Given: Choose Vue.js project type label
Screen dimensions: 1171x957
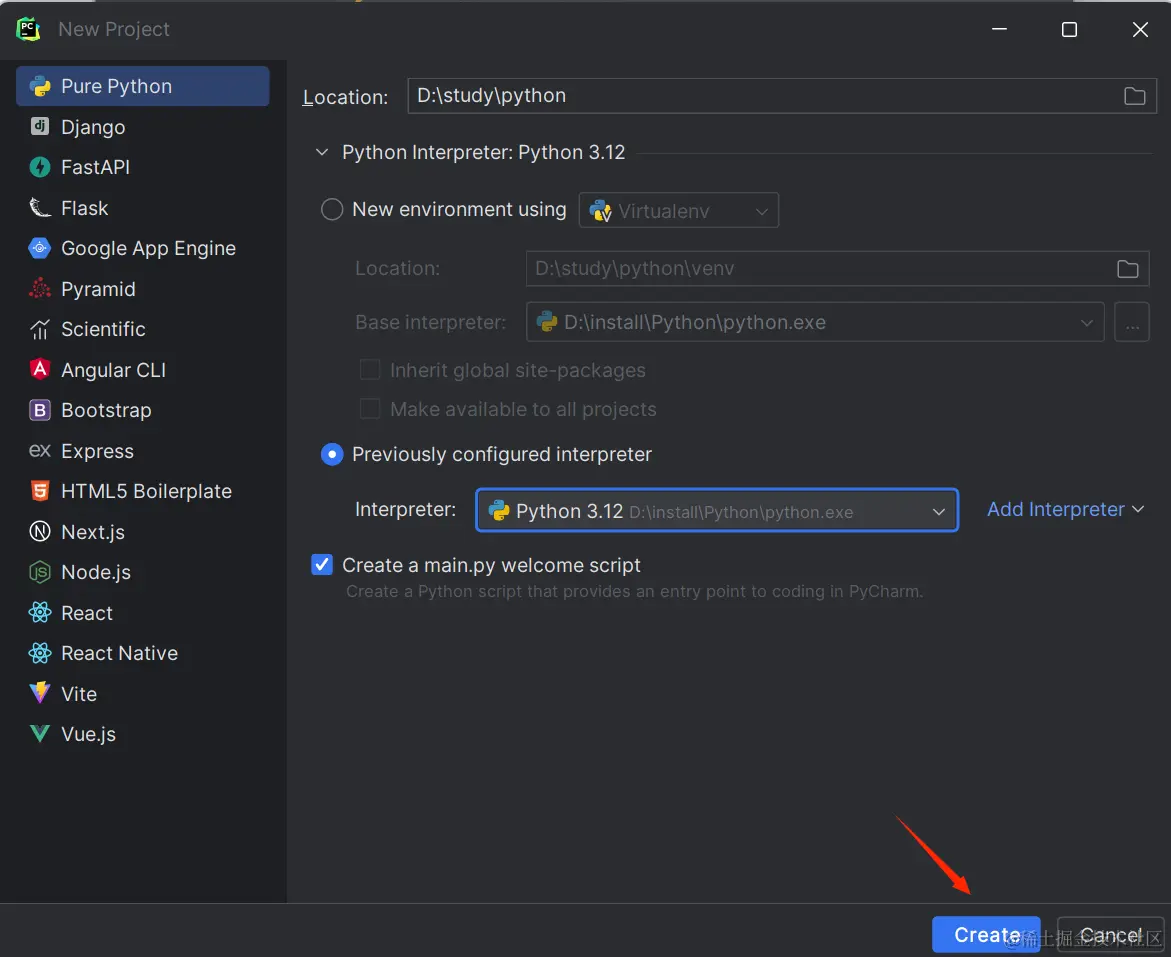Looking at the screenshot, I should (x=88, y=734).
